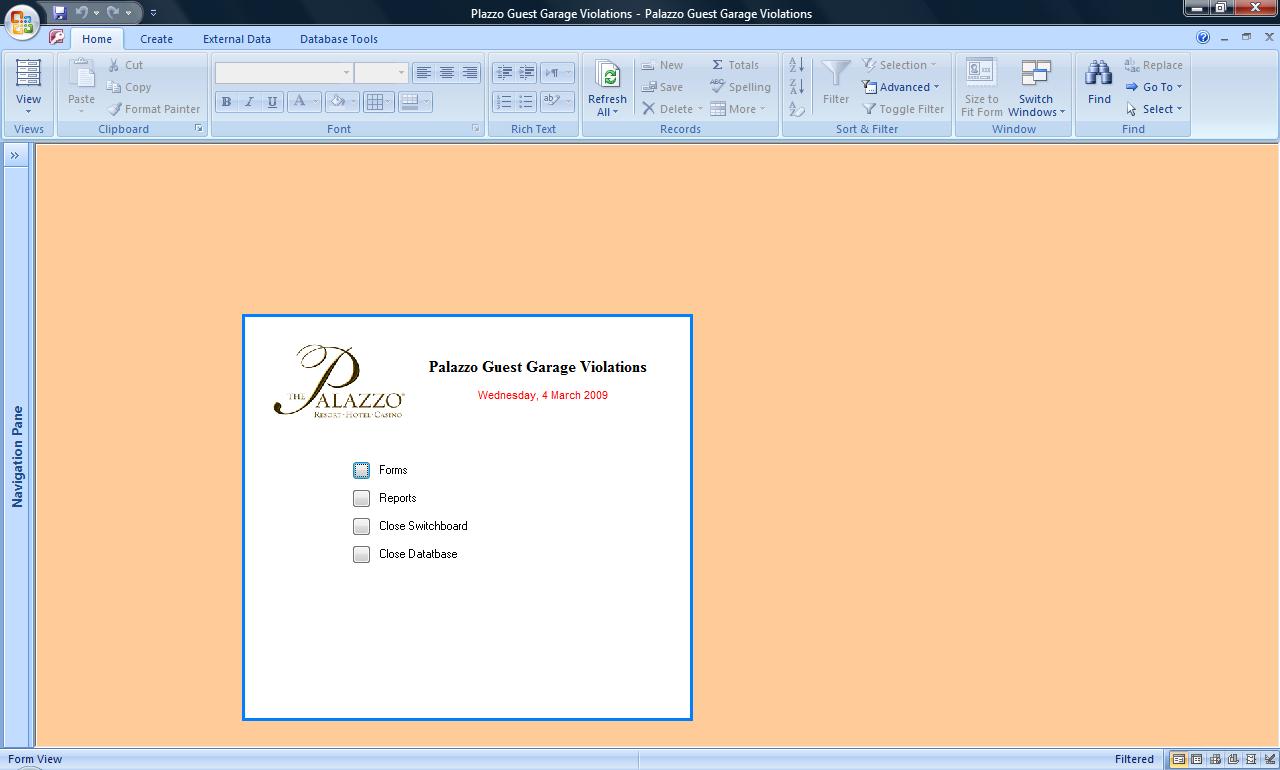Screen dimensions: 1280x770
Task: Click the Access form icon left of Home tab
Action: point(56,37)
